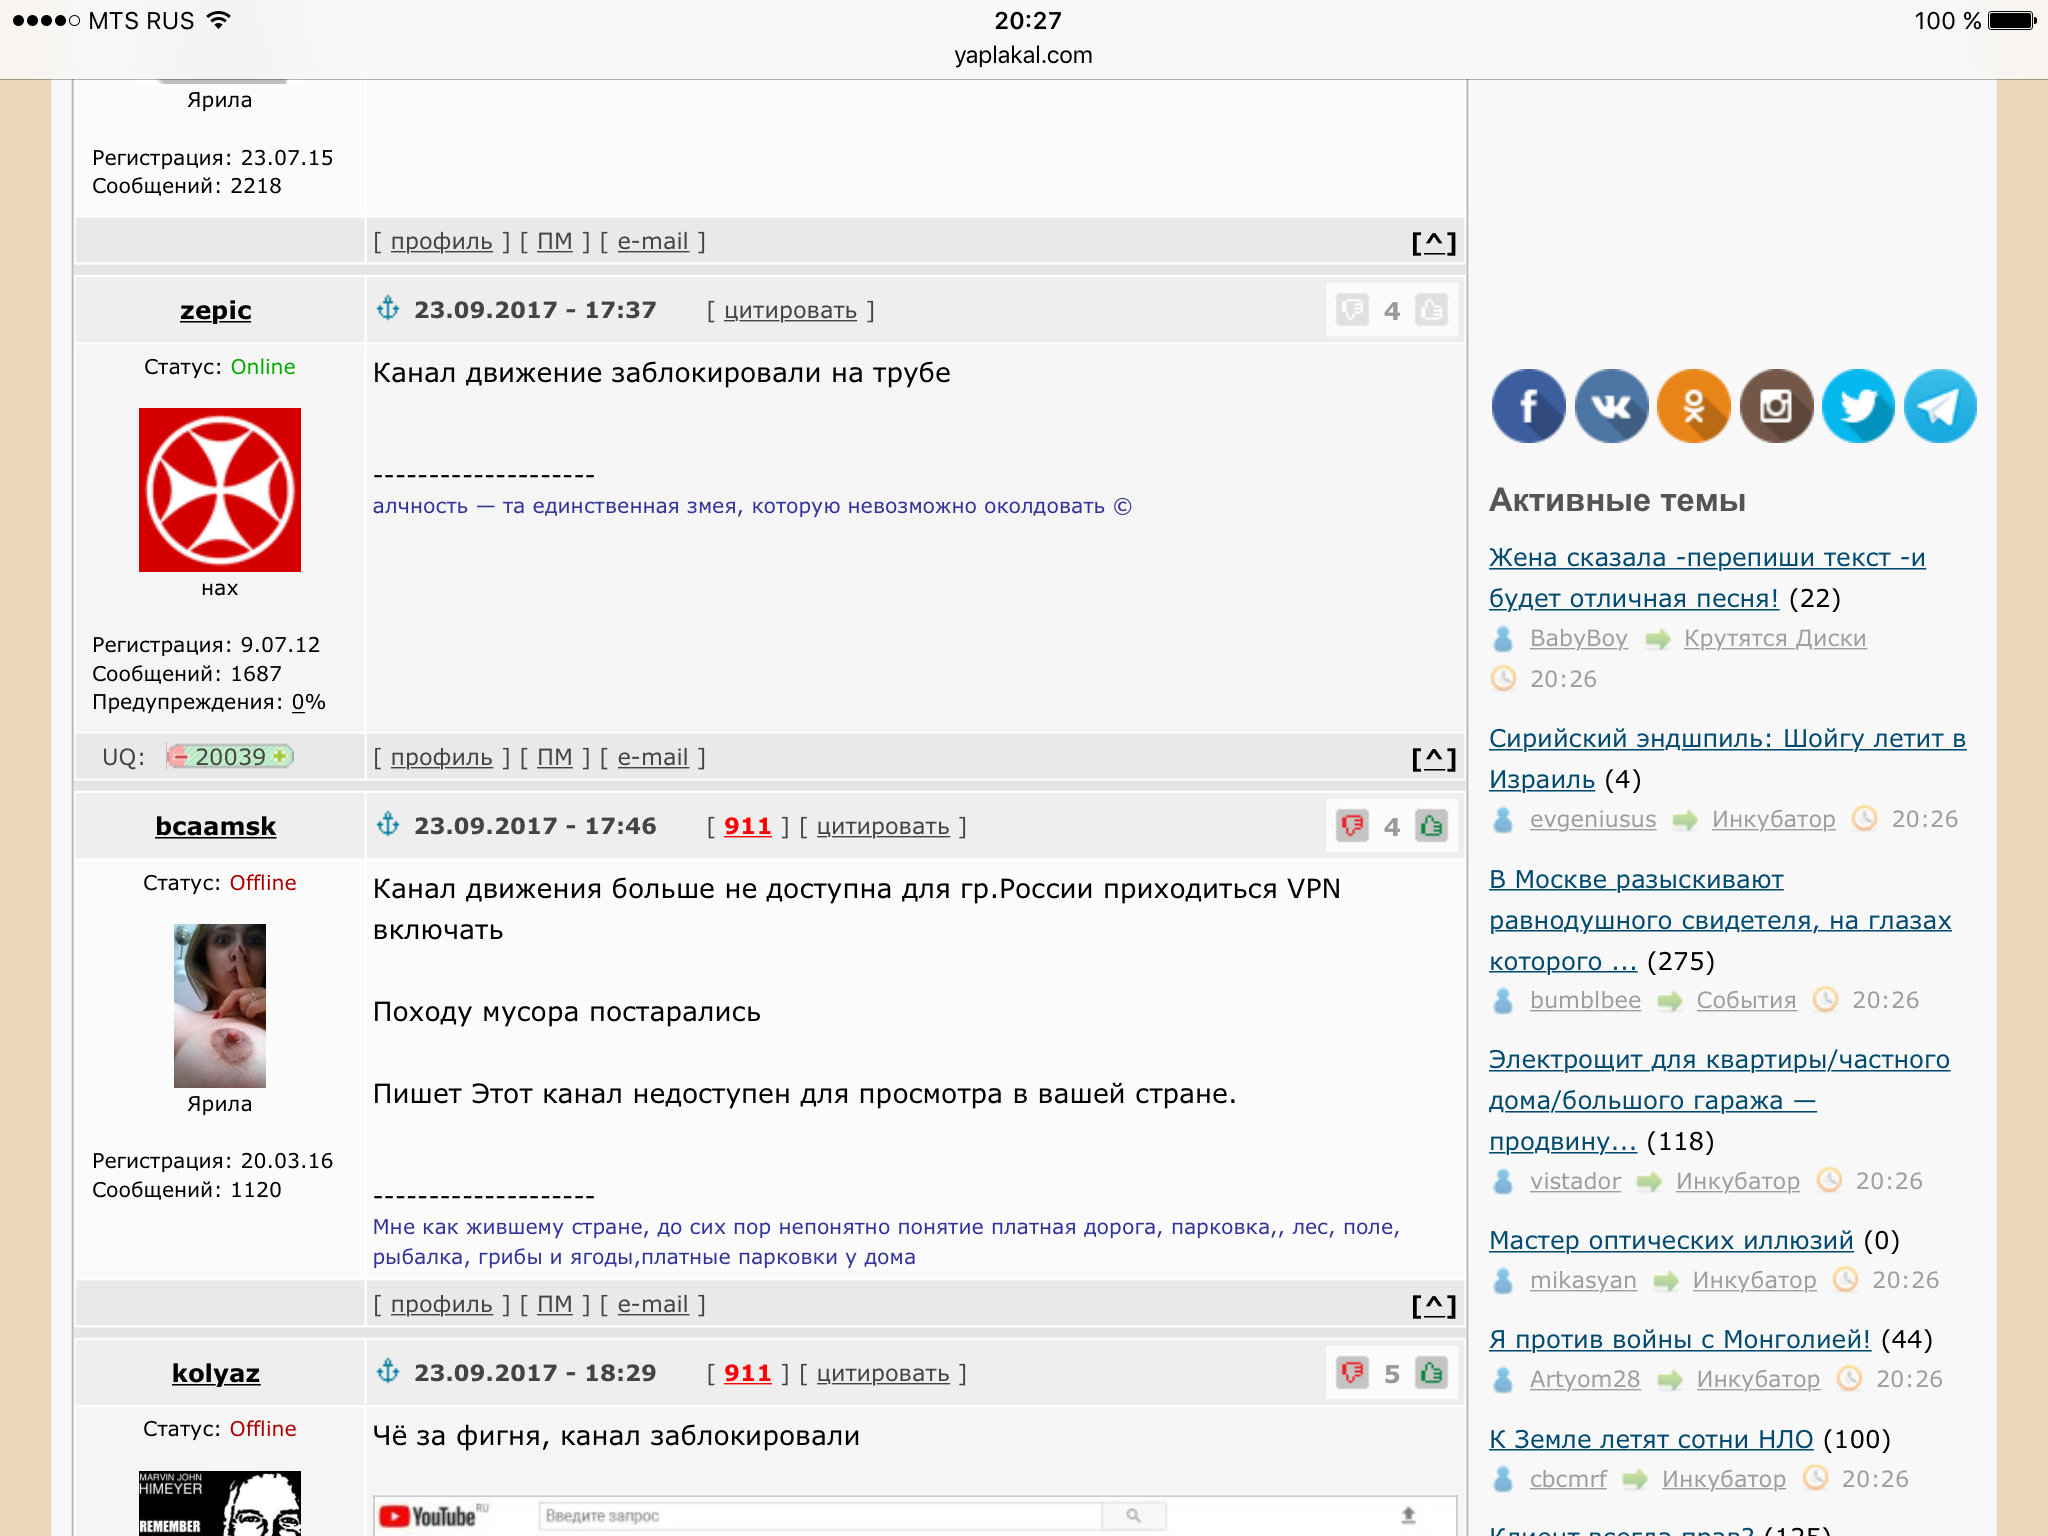Click kolyaz's Himeyer avatar image
Image resolution: width=2048 pixels, height=1536 pixels.
coord(220,1503)
